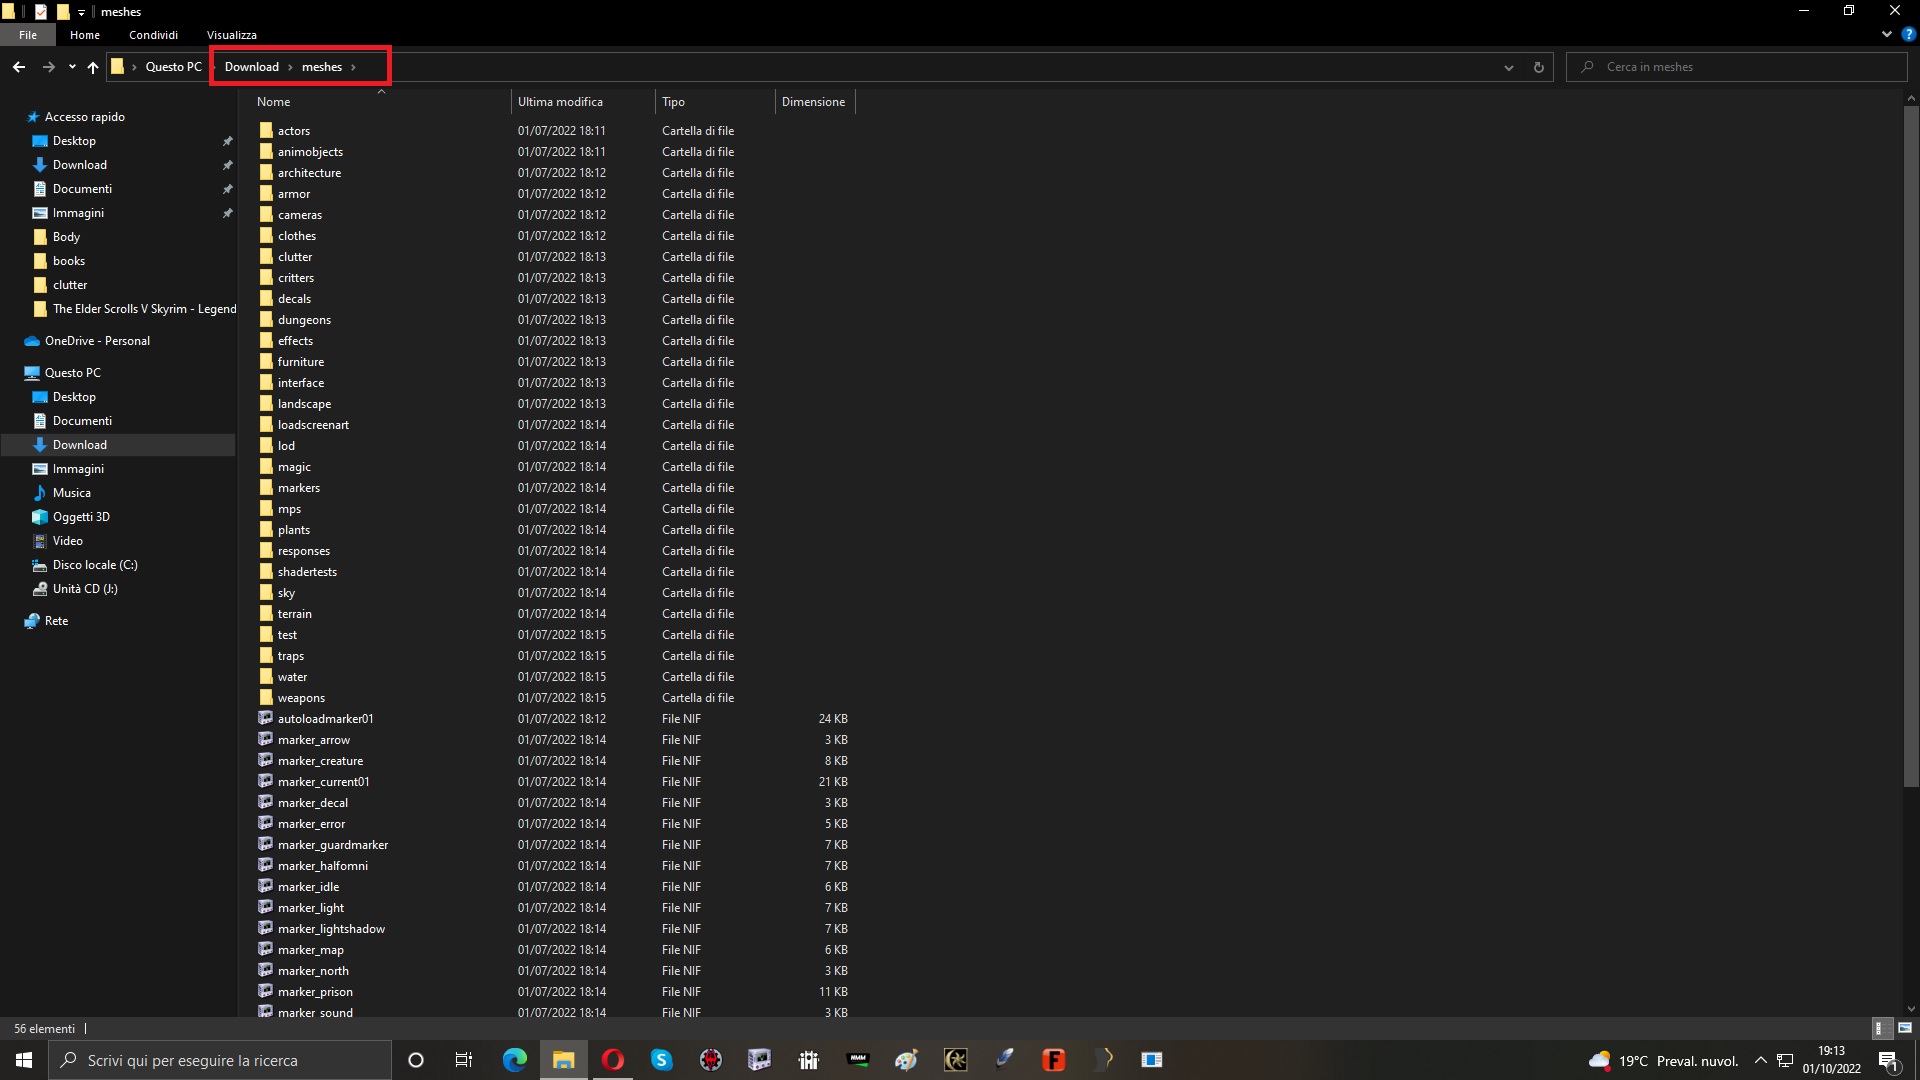Expand the address bar history dropdown
The height and width of the screenshot is (1080, 1920).
(1508, 67)
